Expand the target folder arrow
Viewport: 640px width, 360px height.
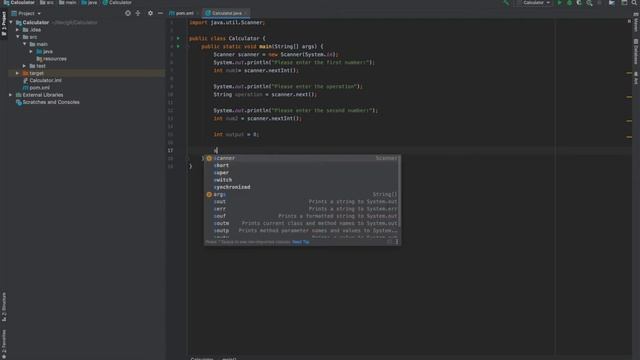click(18, 73)
